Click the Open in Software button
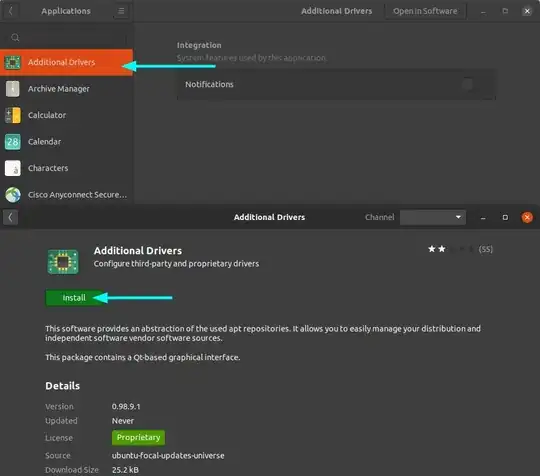The height and width of the screenshot is (476, 540). click(425, 11)
